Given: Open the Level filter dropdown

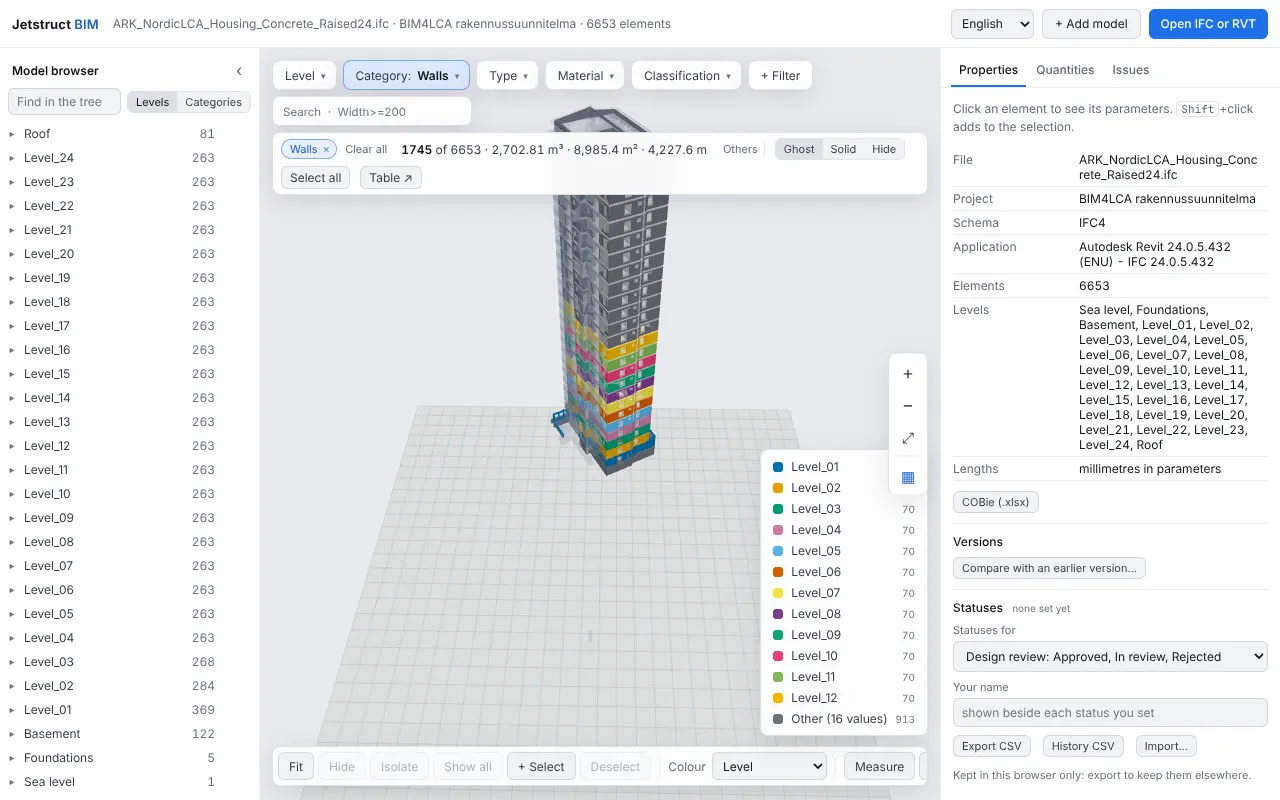Looking at the screenshot, I should click(305, 76).
